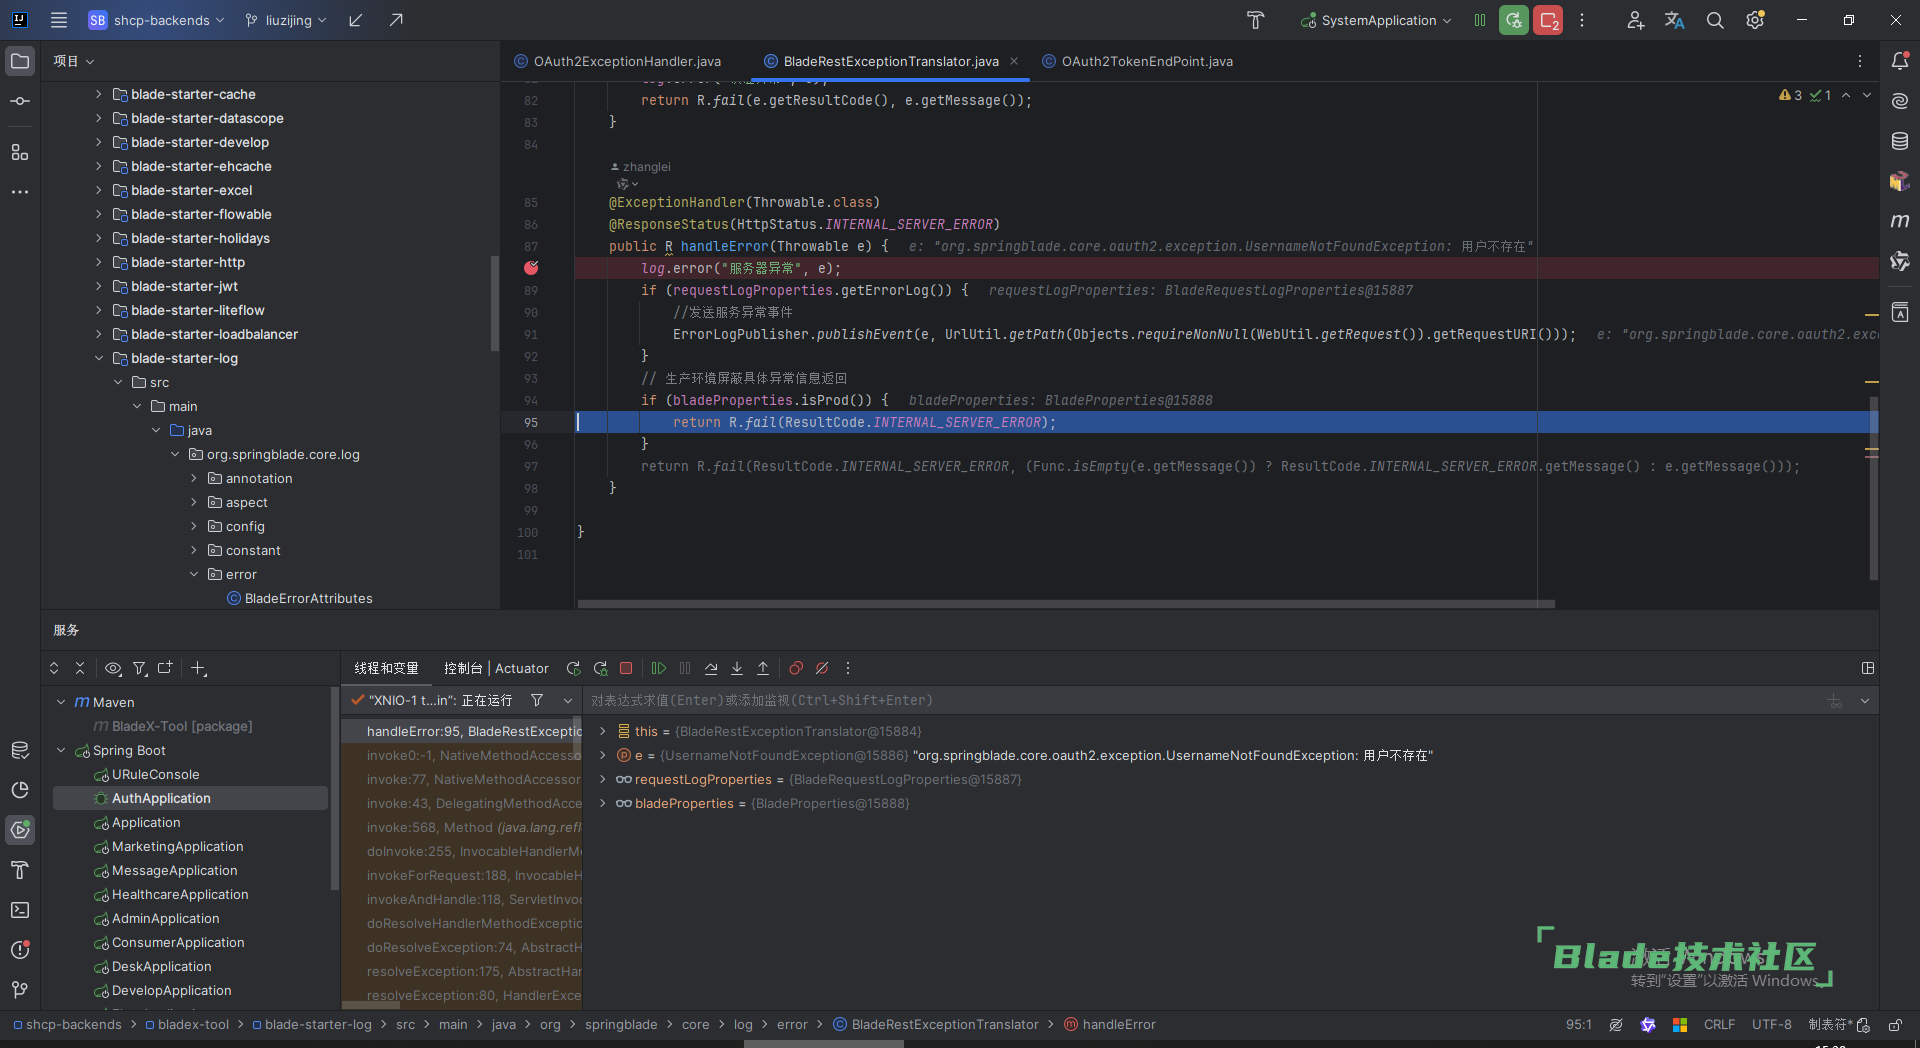Open Code With Me add-user icon

point(1635,20)
